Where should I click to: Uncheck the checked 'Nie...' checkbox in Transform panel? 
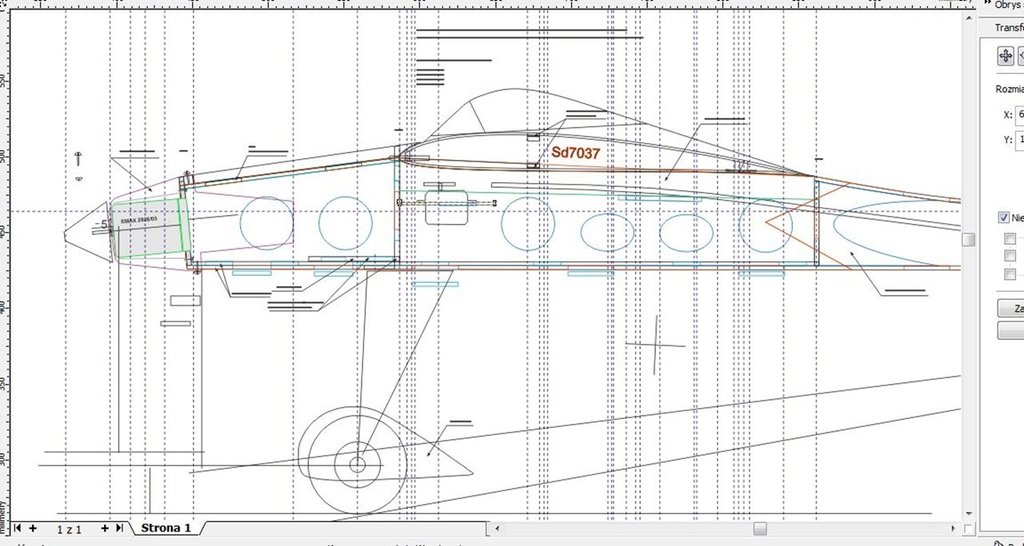pyautogui.click(x=1004, y=217)
